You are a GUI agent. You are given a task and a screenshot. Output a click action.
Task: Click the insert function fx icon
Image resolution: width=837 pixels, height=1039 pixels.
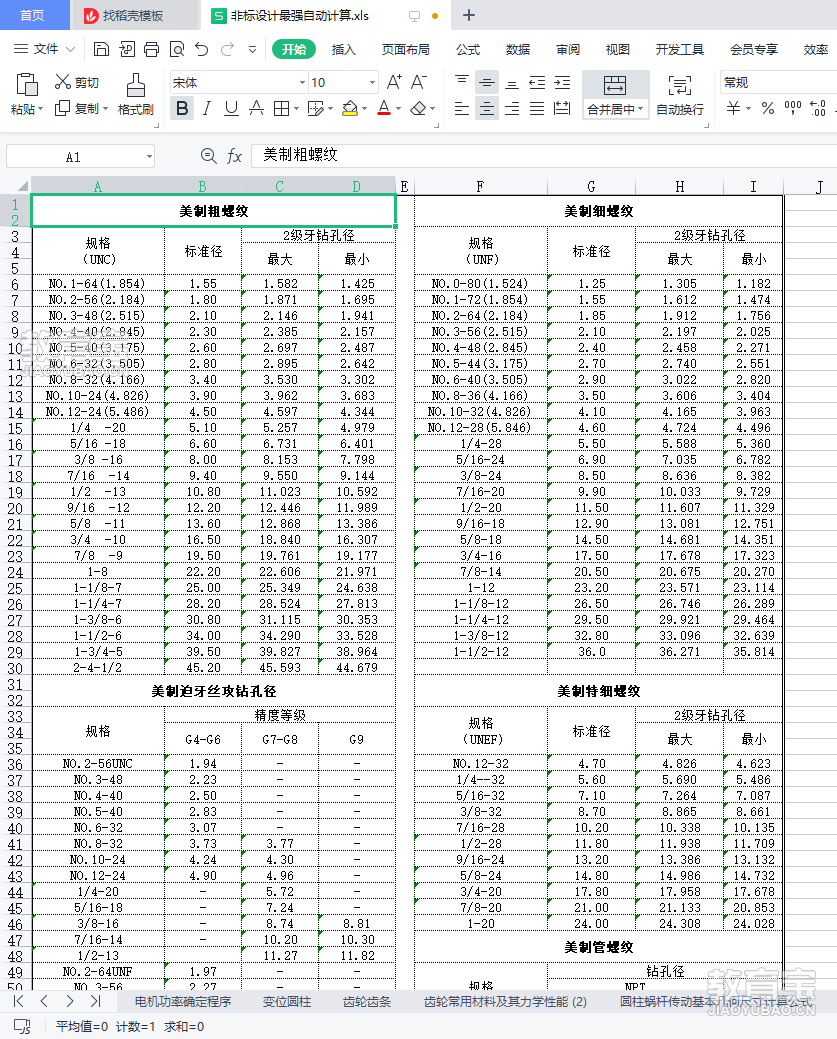pos(234,156)
